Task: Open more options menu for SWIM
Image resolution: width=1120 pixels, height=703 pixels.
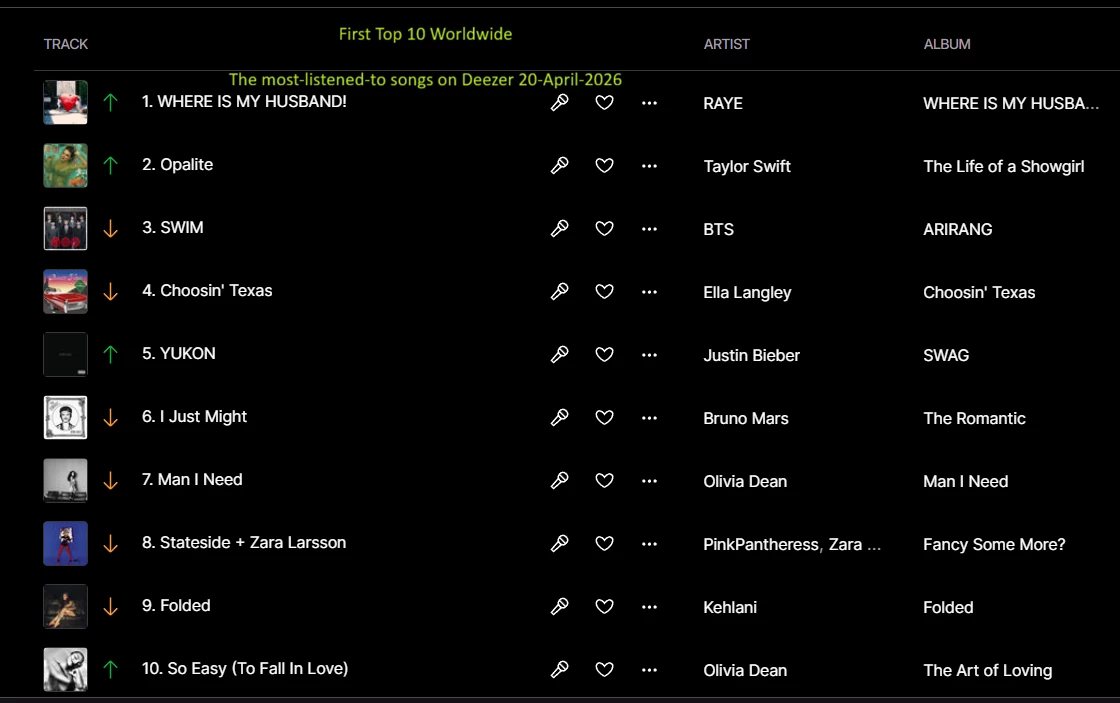Action: click(649, 228)
